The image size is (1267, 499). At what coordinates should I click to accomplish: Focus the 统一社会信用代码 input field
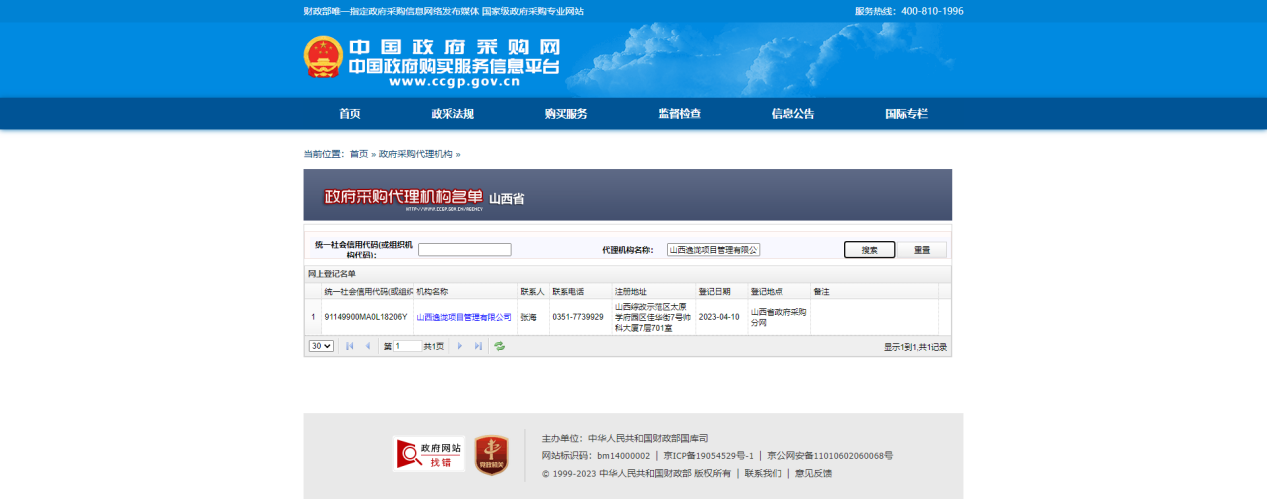pyautogui.click(x=465, y=250)
